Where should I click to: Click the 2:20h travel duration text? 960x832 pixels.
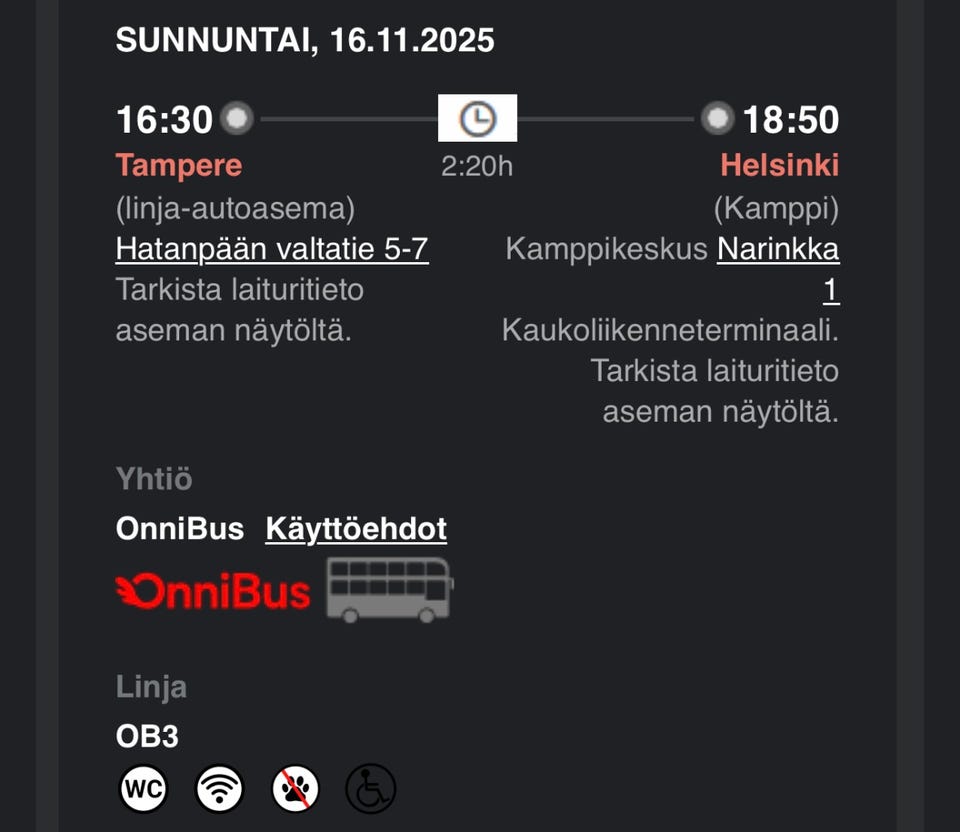pyautogui.click(x=477, y=166)
